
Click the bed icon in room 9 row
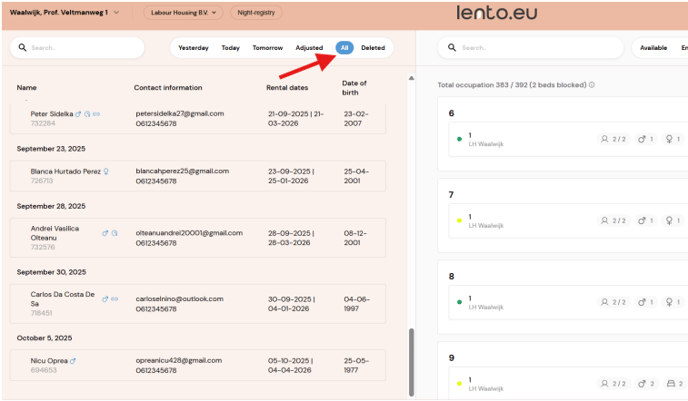(669, 383)
